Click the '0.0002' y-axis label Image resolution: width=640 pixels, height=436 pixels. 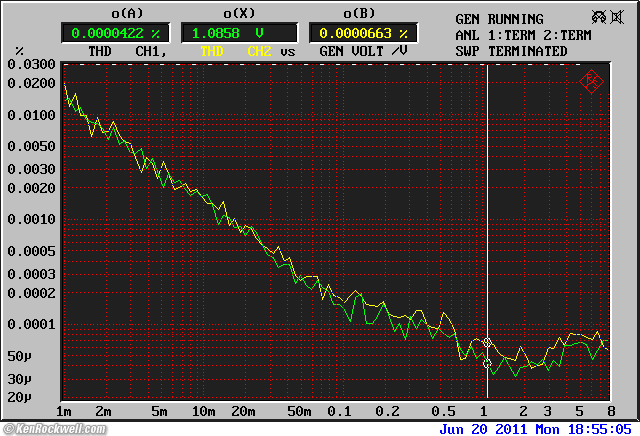pyautogui.click(x=31, y=293)
